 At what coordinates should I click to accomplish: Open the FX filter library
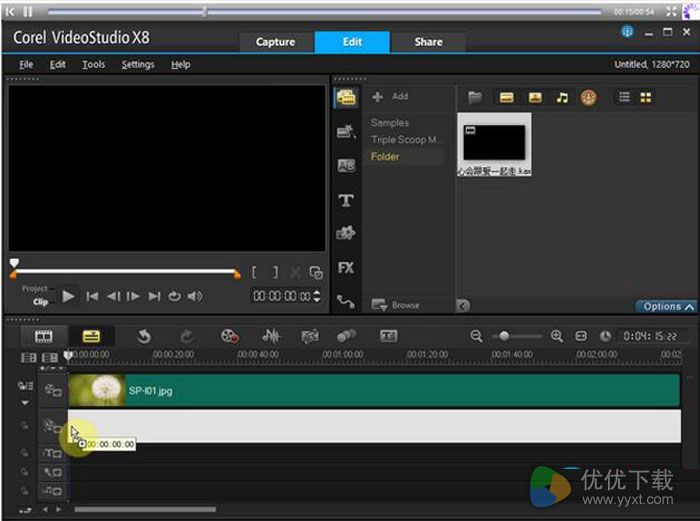tap(346, 267)
